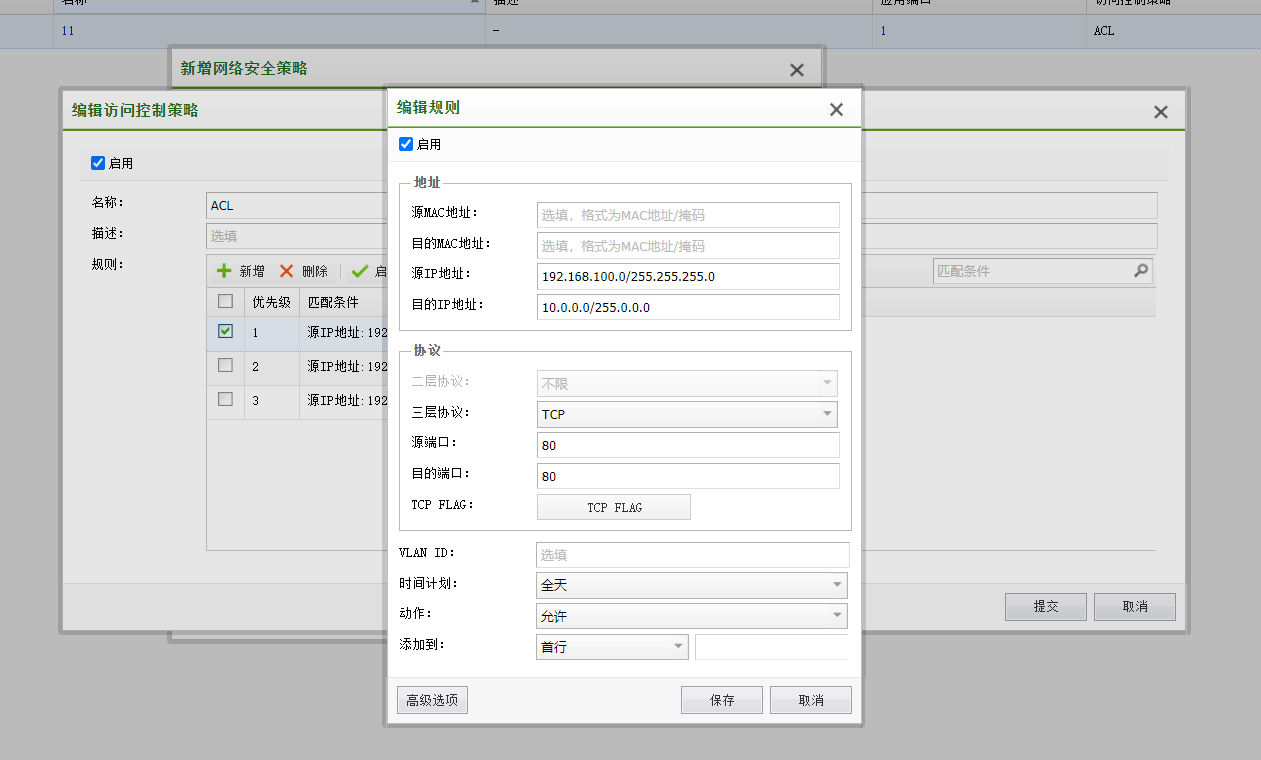Close the 编辑规则 dialog

(x=836, y=109)
